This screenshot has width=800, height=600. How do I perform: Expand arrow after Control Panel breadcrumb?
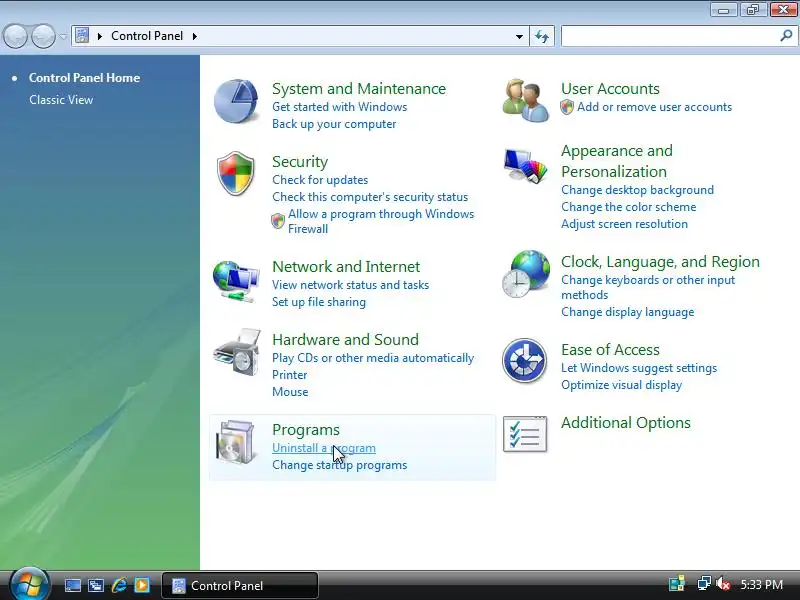pyautogui.click(x=195, y=36)
